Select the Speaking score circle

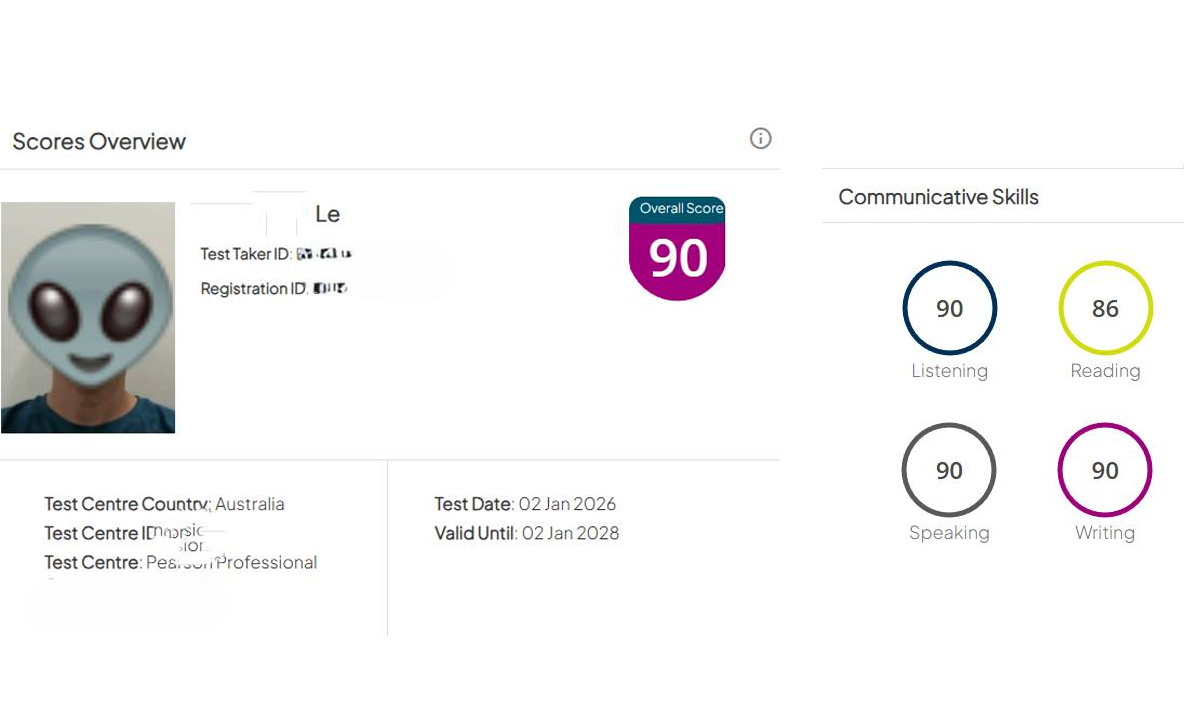949,470
